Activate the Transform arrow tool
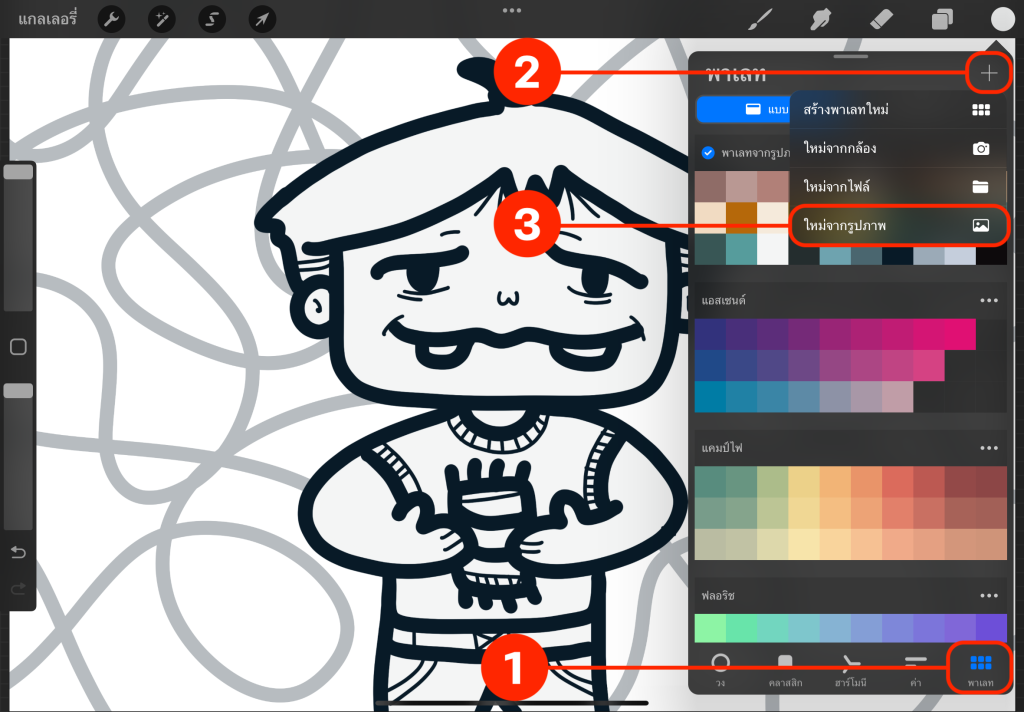This screenshot has width=1024, height=712. pos(262,18)
